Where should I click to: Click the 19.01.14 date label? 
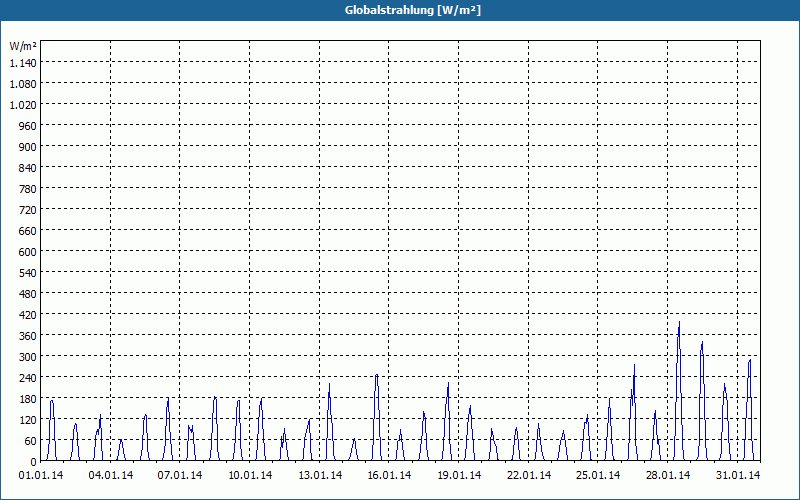click(459, 475)
